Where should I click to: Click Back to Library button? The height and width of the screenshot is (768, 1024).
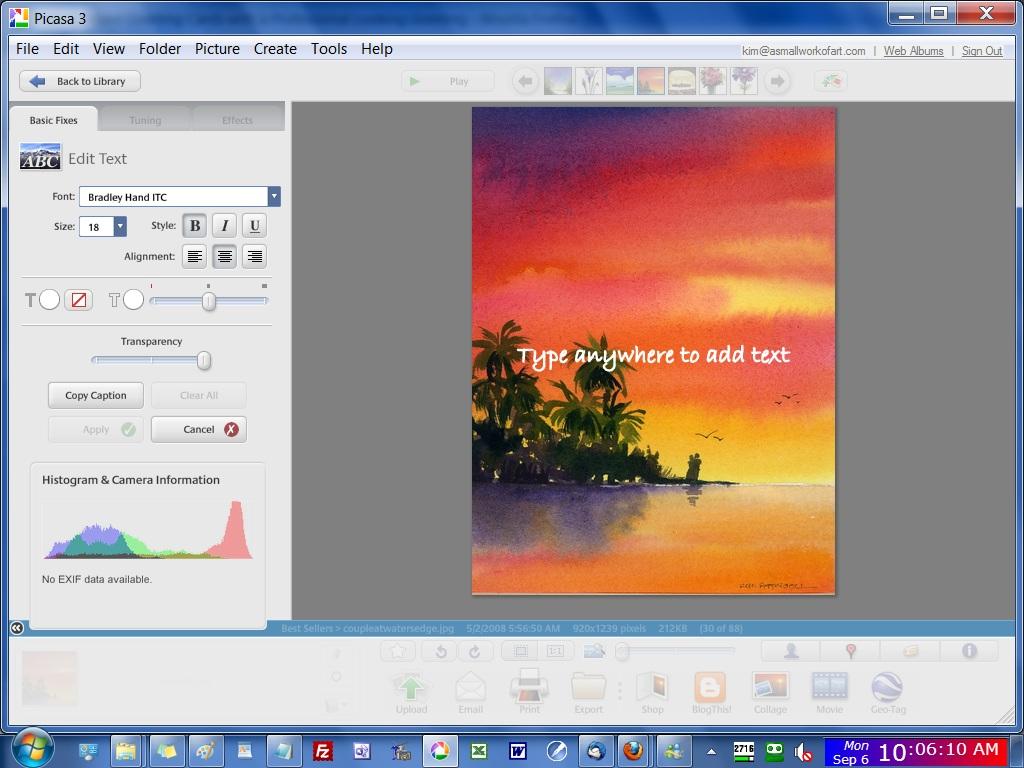[x=80, y=81]
